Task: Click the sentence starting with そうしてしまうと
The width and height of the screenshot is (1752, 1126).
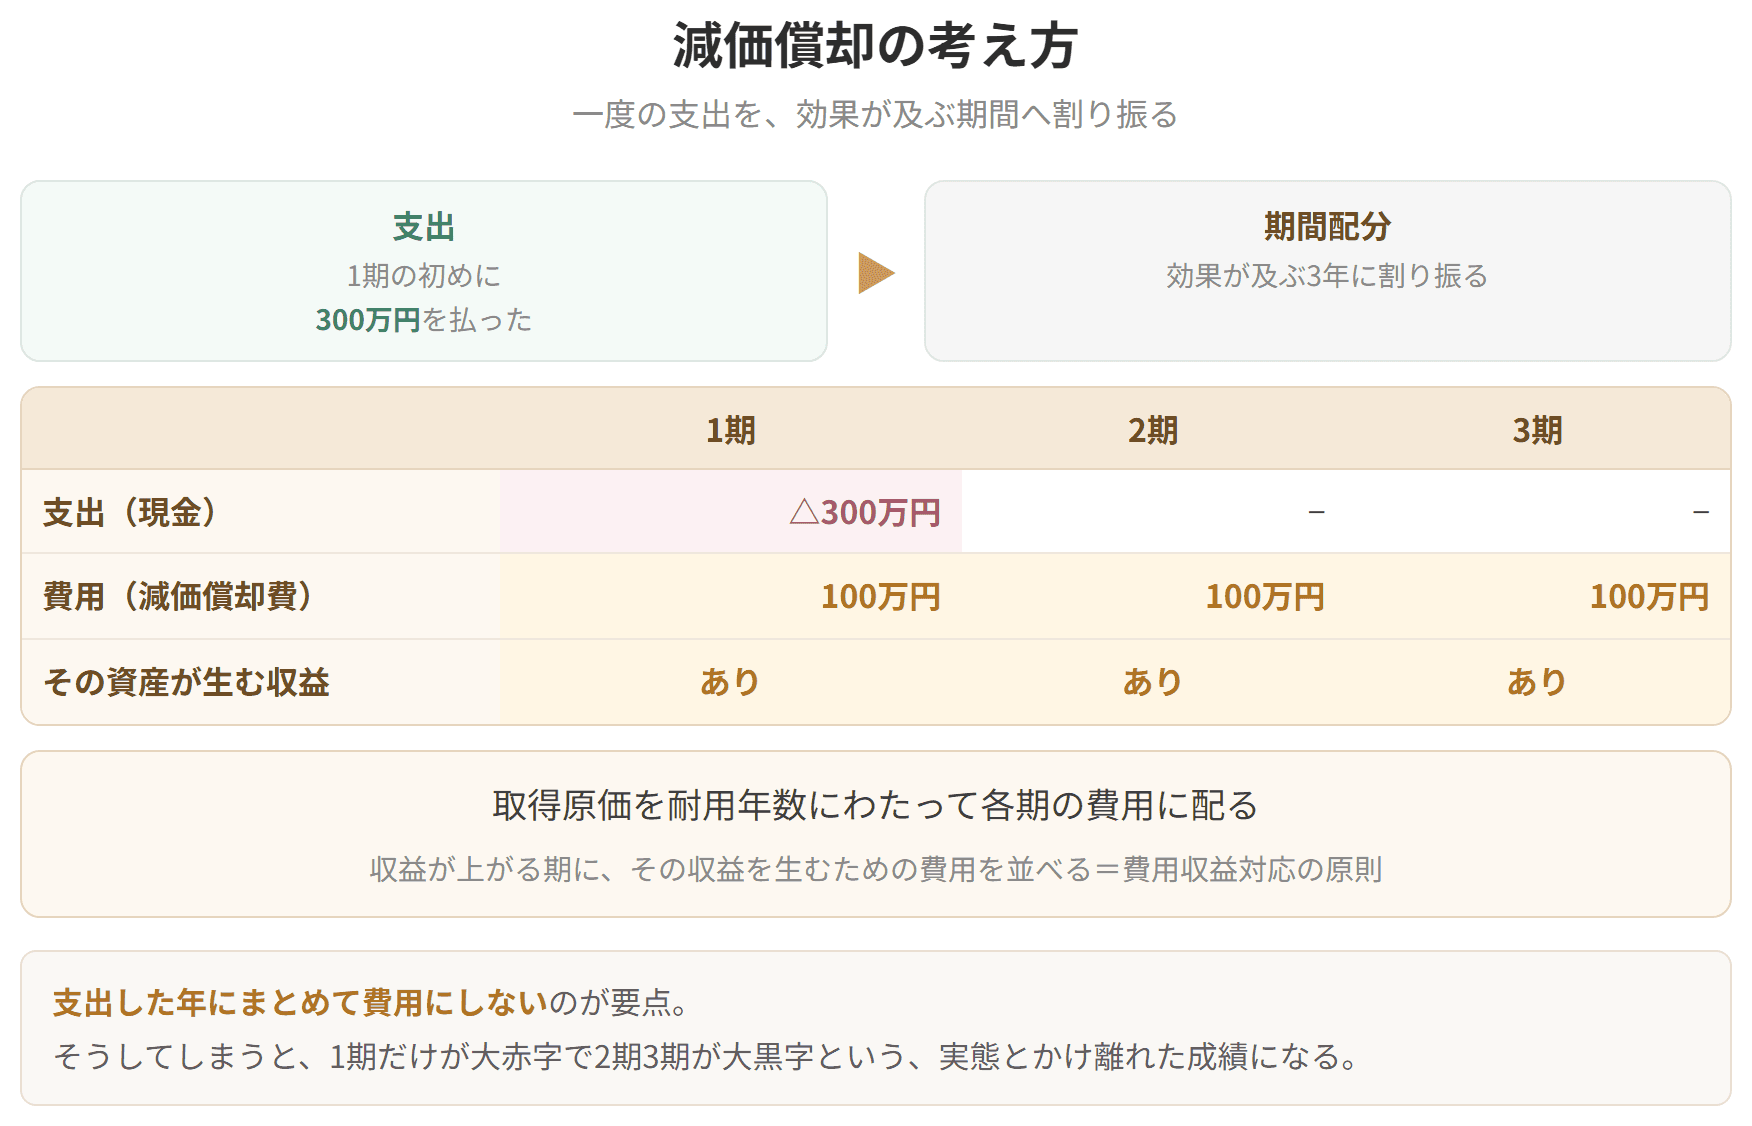Action: [706, 1056]
